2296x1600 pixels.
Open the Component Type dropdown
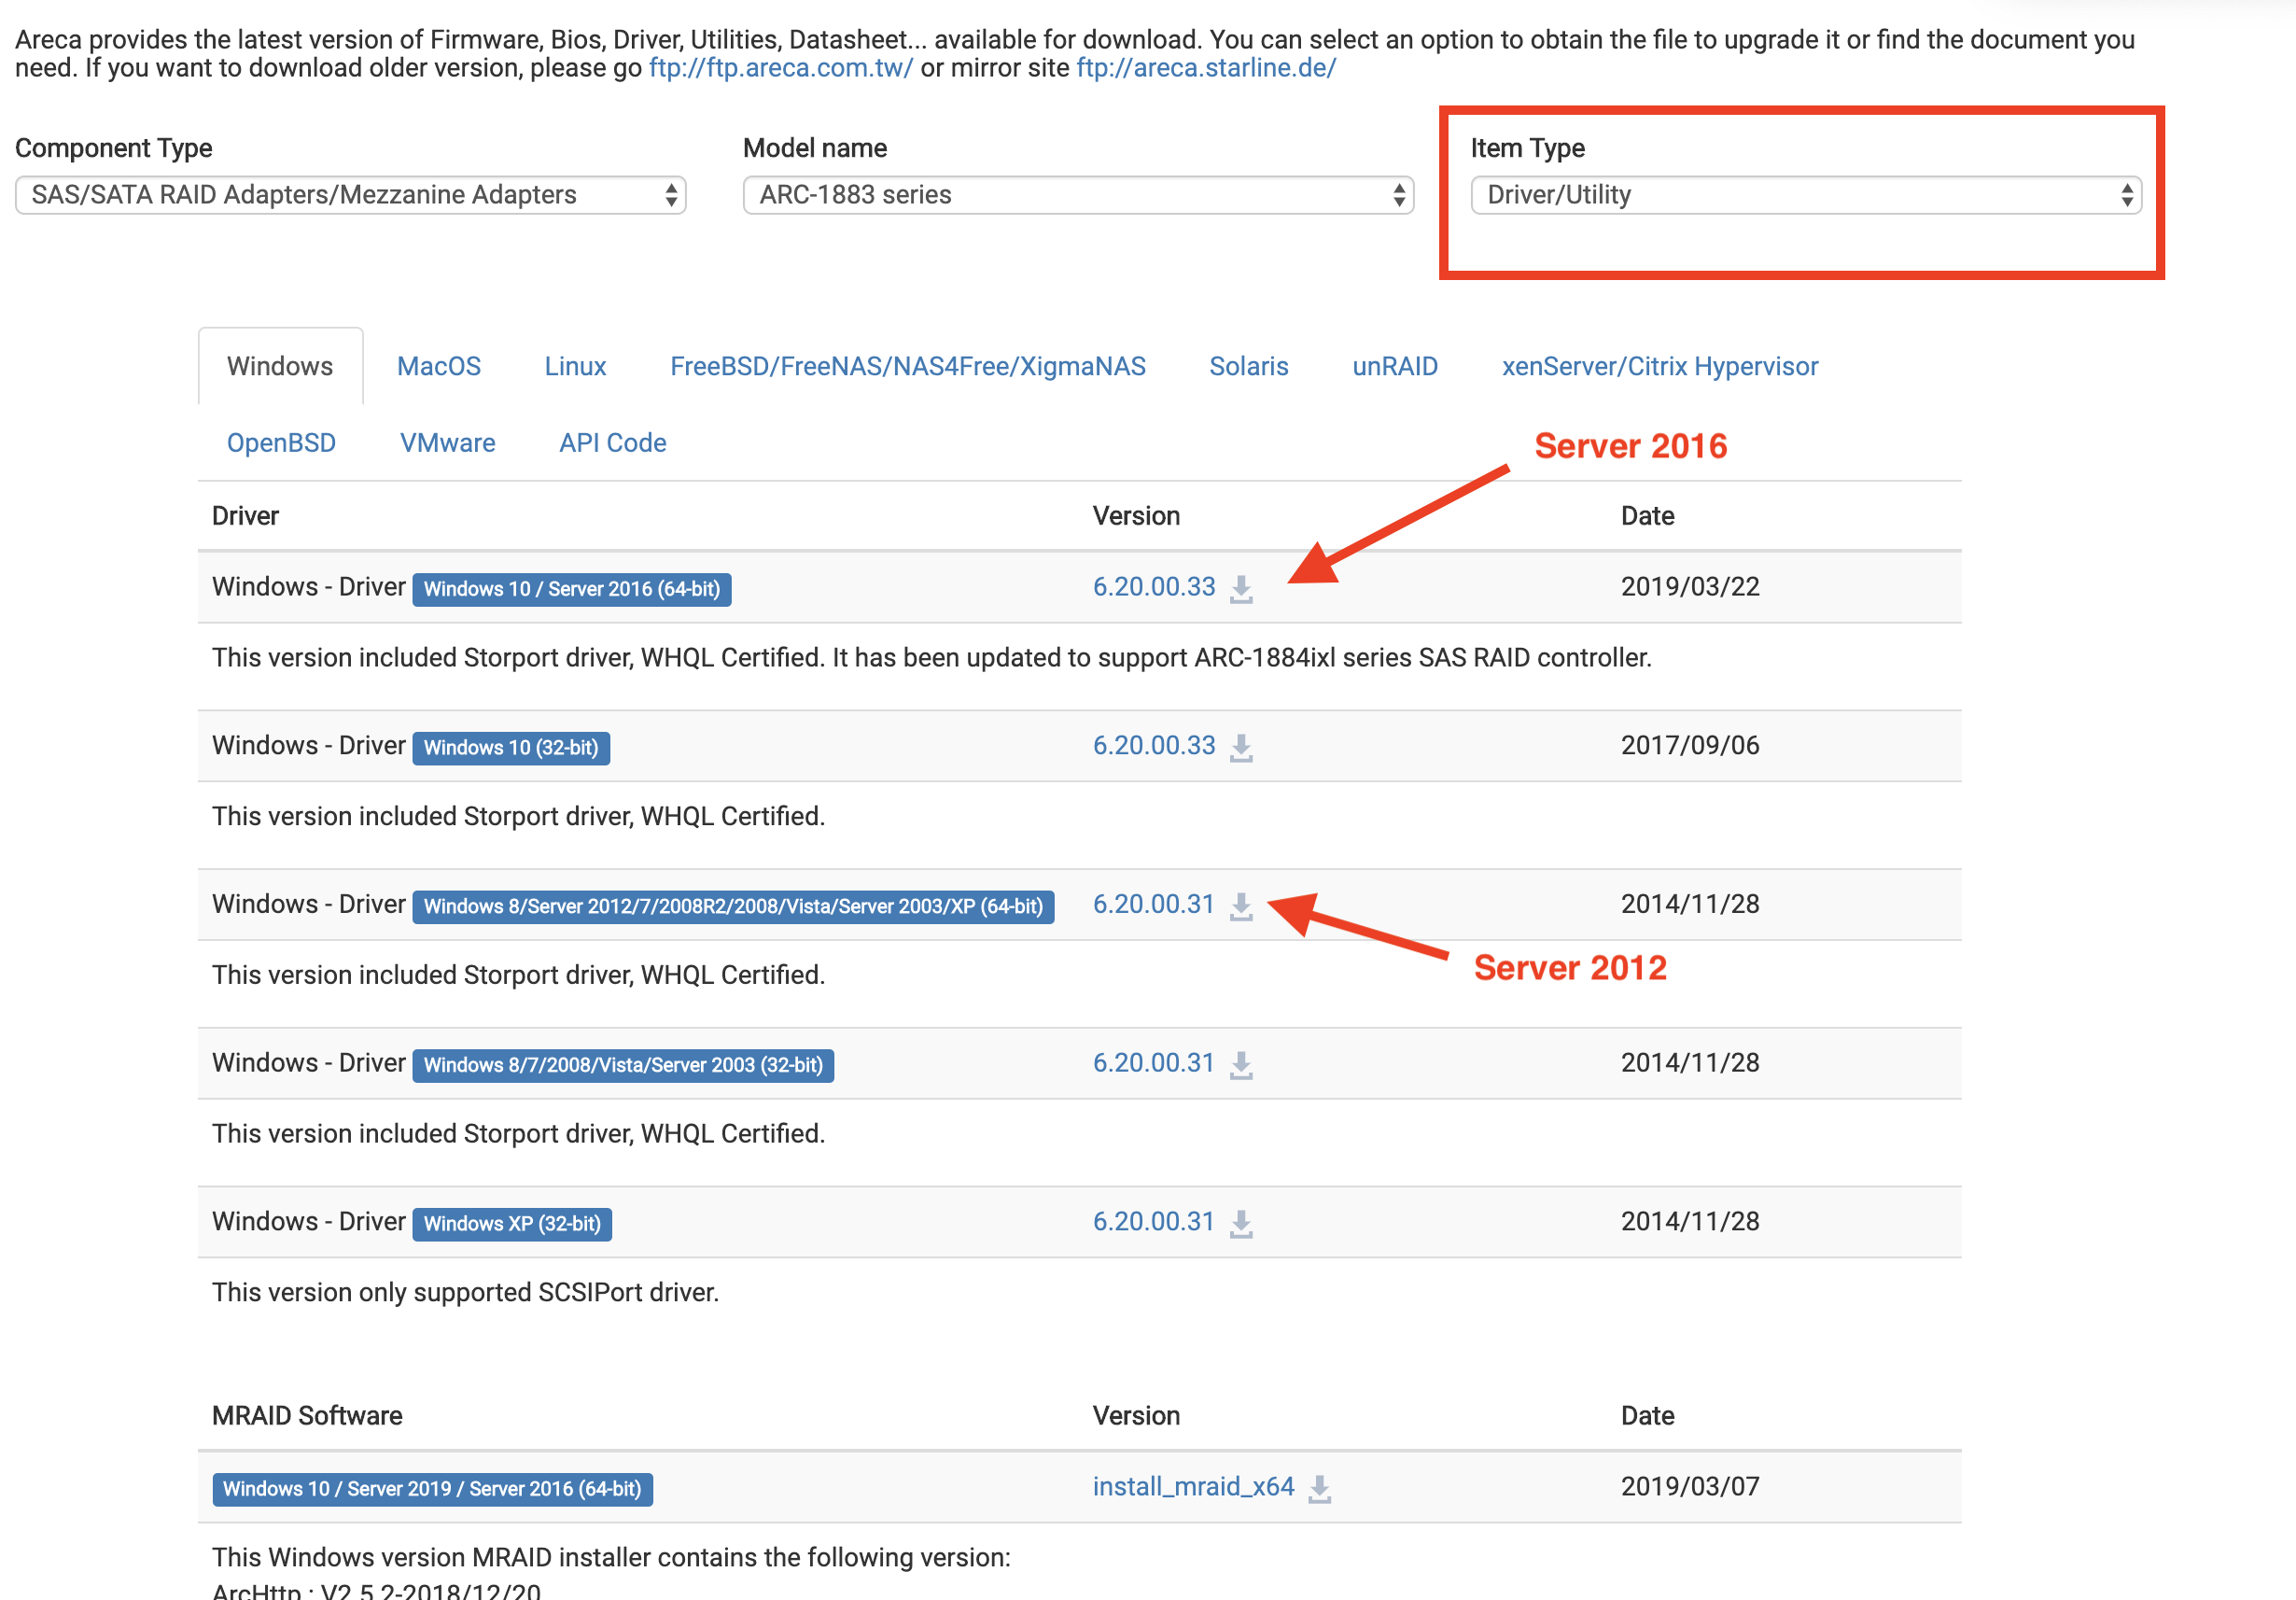click(x=351, y=195)
